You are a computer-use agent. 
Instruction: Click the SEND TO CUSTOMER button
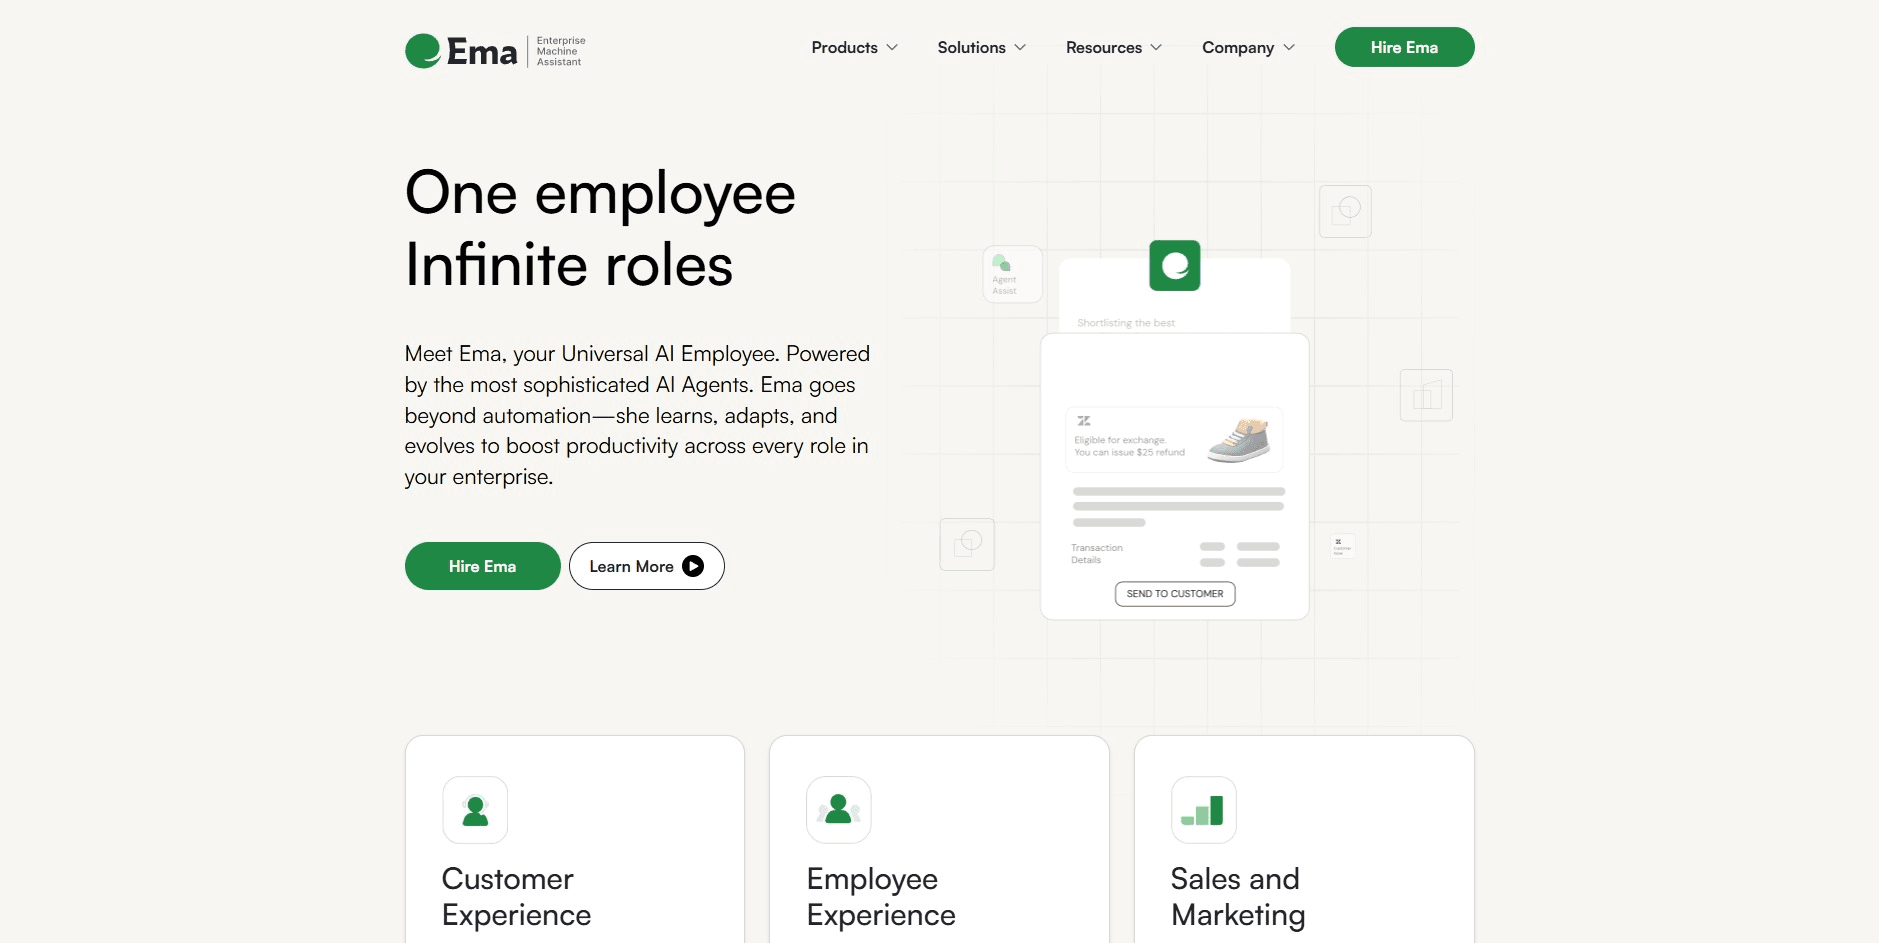(x=1175, y=594)
